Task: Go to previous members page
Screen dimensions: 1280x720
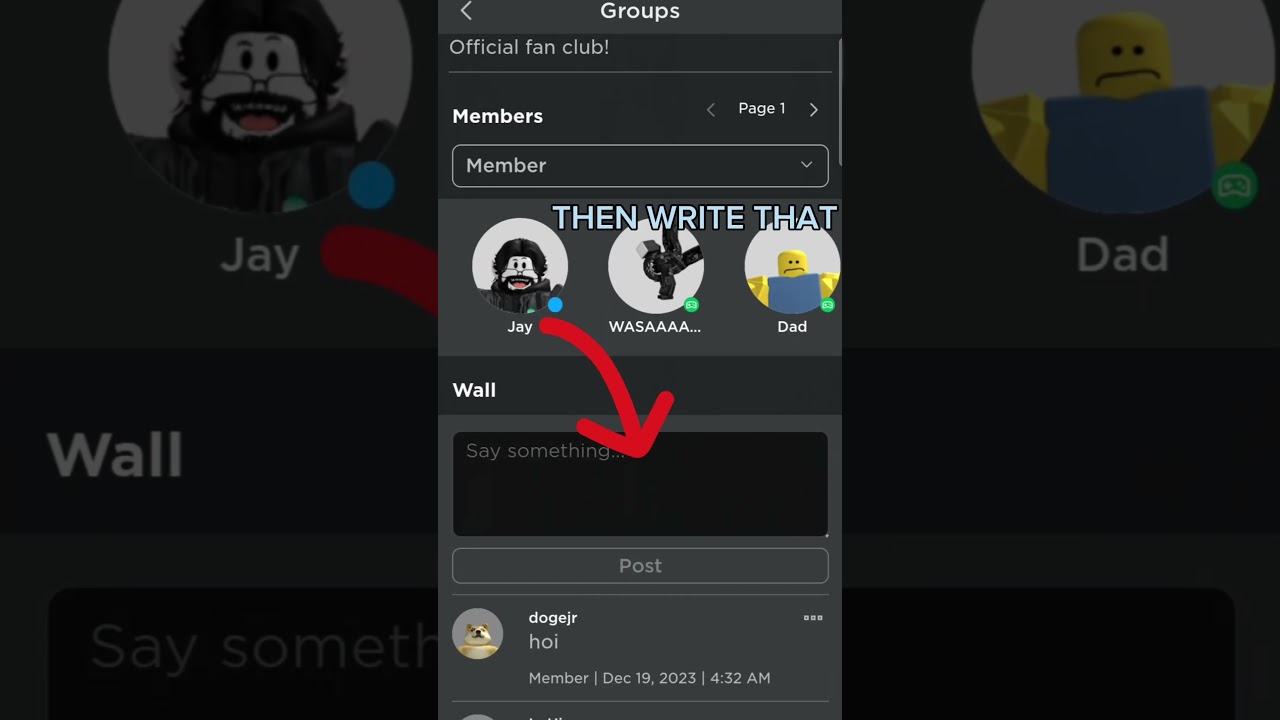Action: tap(711, 110)
